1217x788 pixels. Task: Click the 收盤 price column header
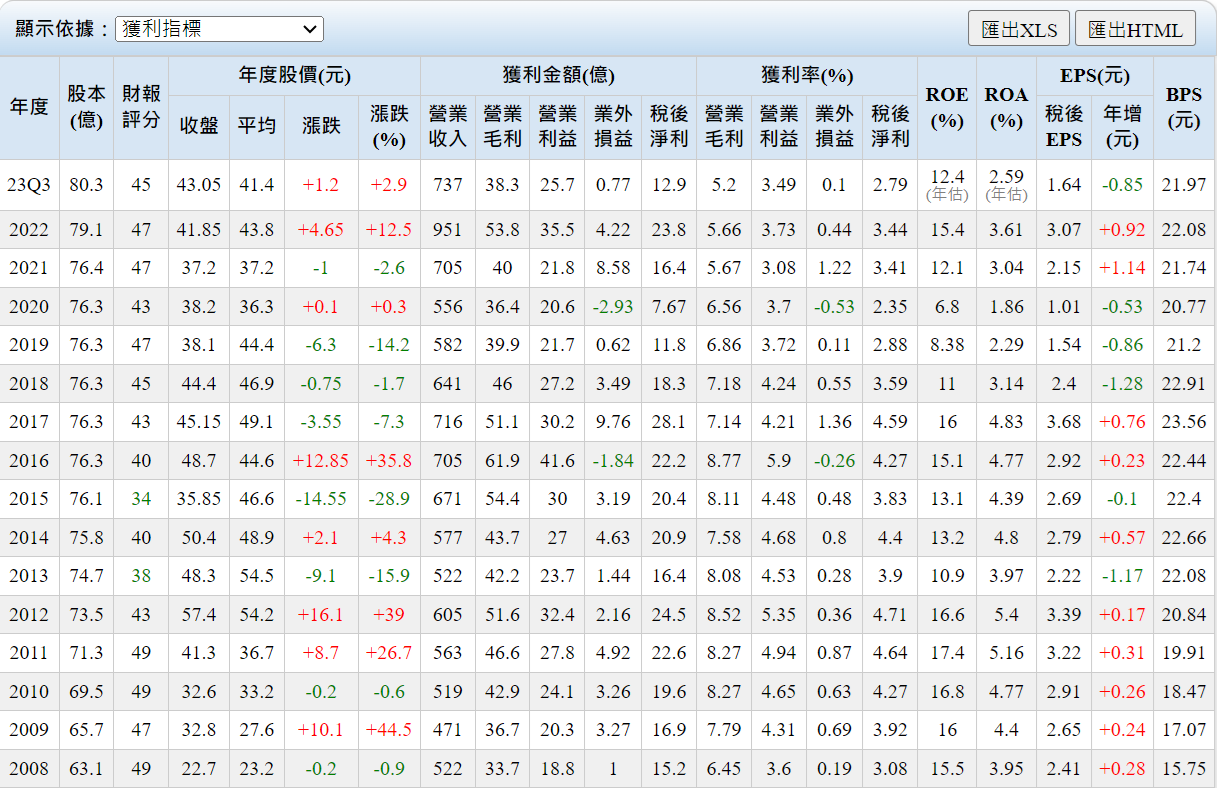pos(199,126)
